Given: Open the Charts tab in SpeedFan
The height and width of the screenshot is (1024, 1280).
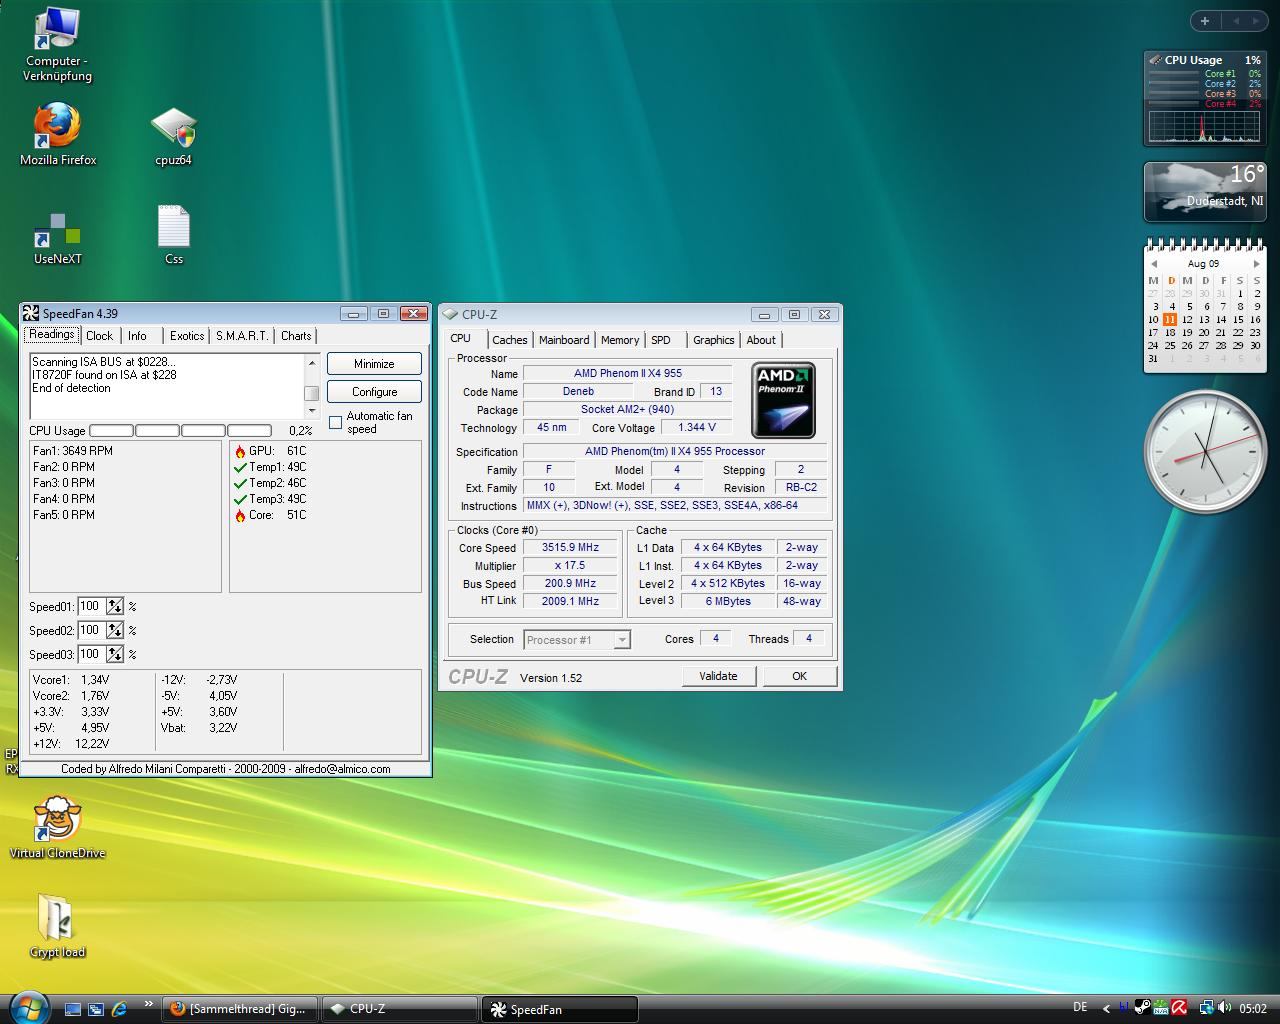Looking at the screenshot, I should [x=296, y=336].
